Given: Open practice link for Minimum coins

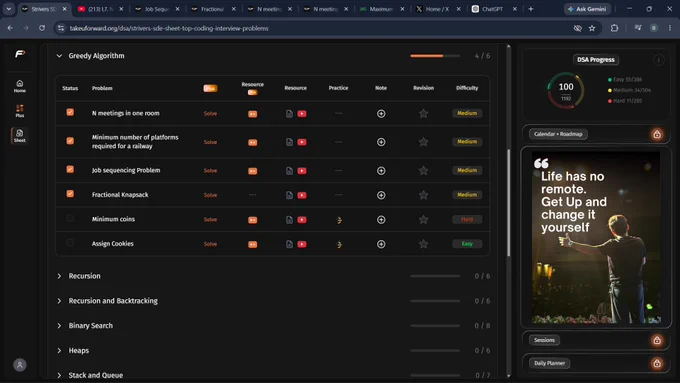Looking at the screenshot, I should (x=339, y=220).
